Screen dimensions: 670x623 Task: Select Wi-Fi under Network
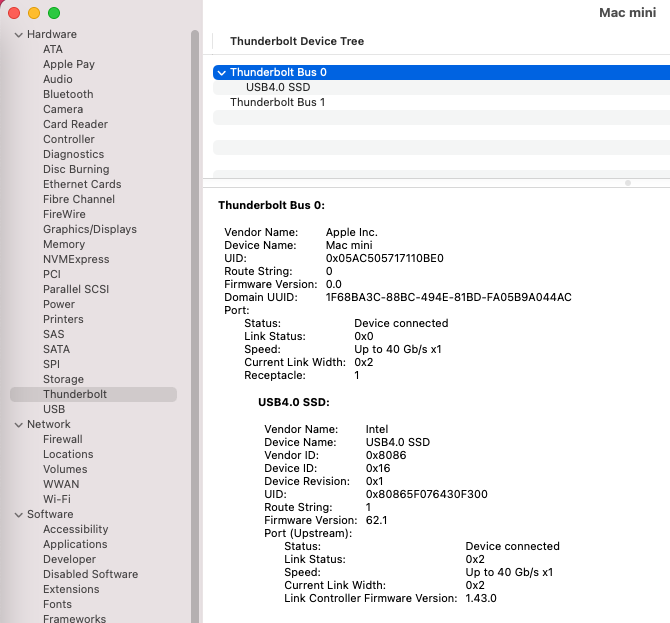point(57,499)
